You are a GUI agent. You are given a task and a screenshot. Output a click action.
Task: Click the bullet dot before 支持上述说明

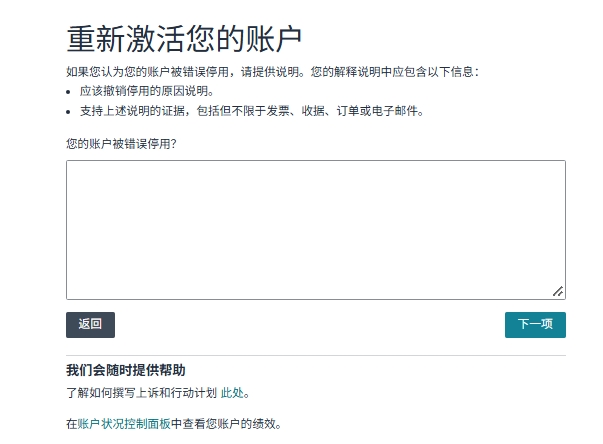click(68, 112)
